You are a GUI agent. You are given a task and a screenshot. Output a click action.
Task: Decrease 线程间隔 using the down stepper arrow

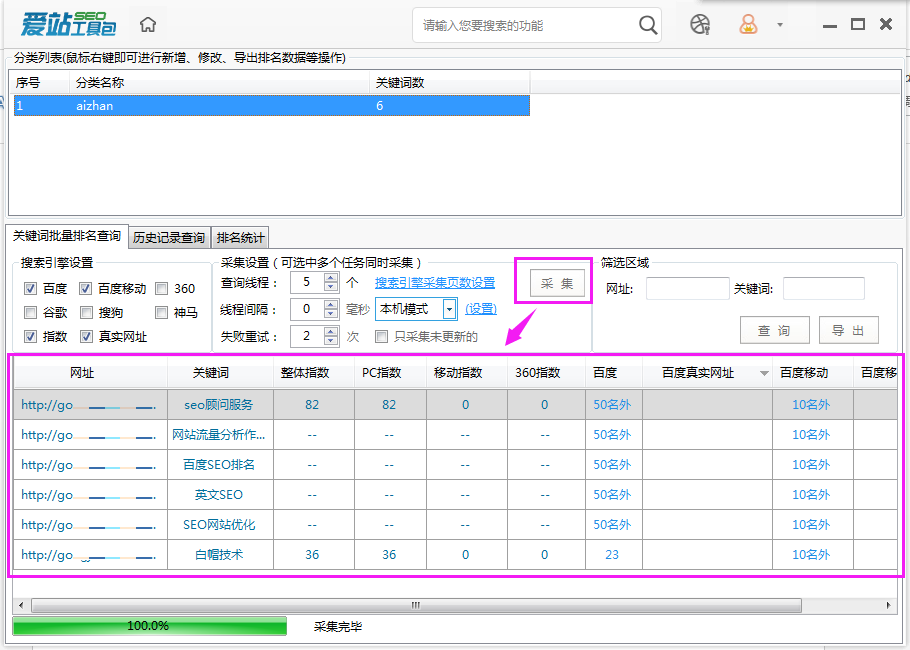[x=330, y=313]
